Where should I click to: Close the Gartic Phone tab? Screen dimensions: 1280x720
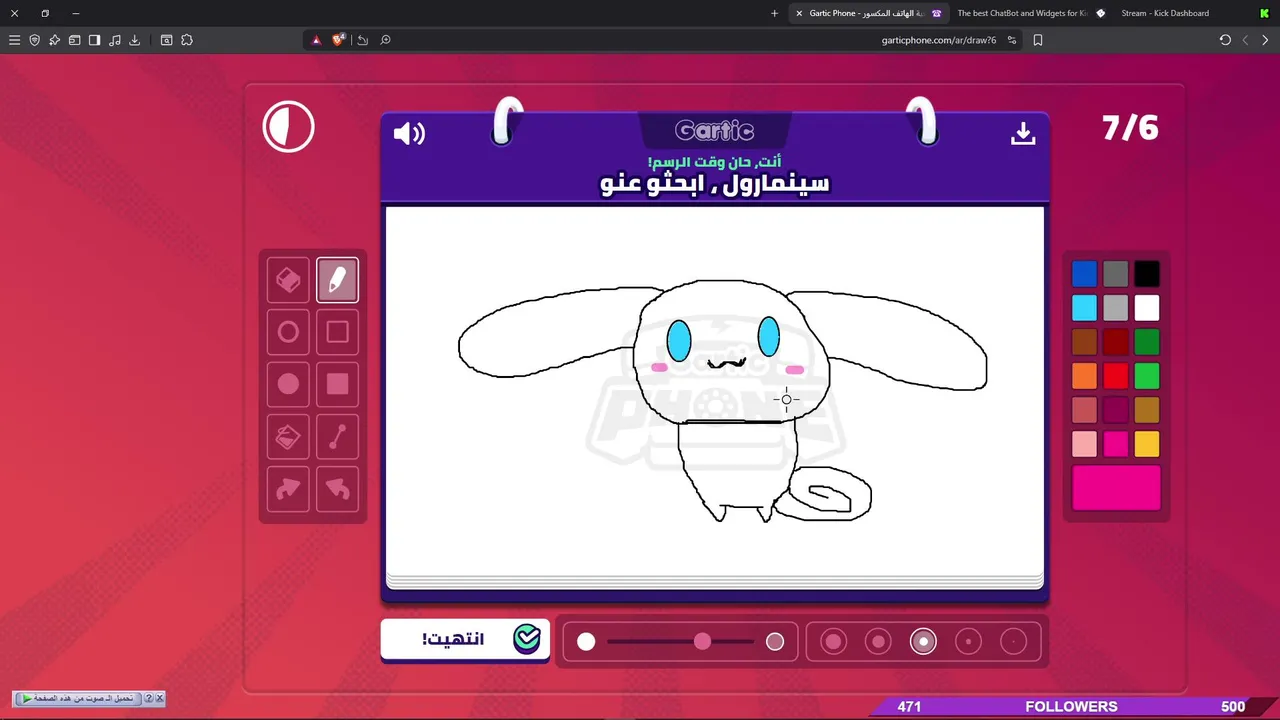[x=799, y=13]
